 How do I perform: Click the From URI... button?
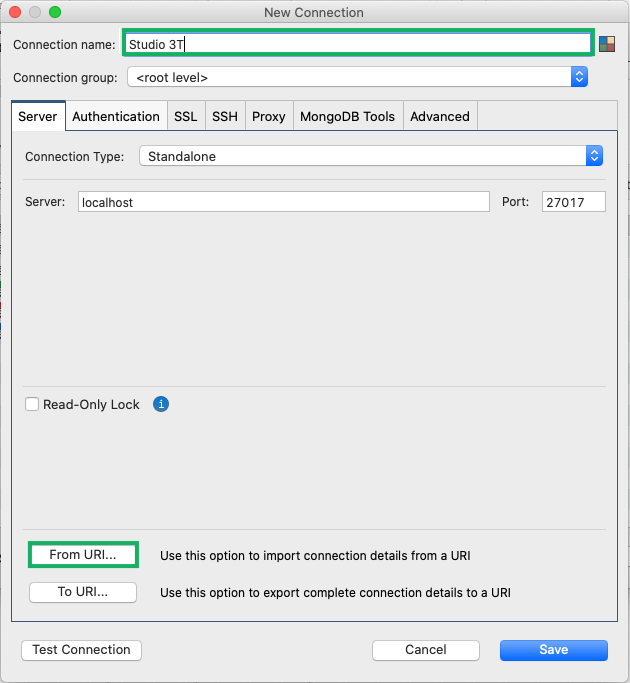pos(83,555)
